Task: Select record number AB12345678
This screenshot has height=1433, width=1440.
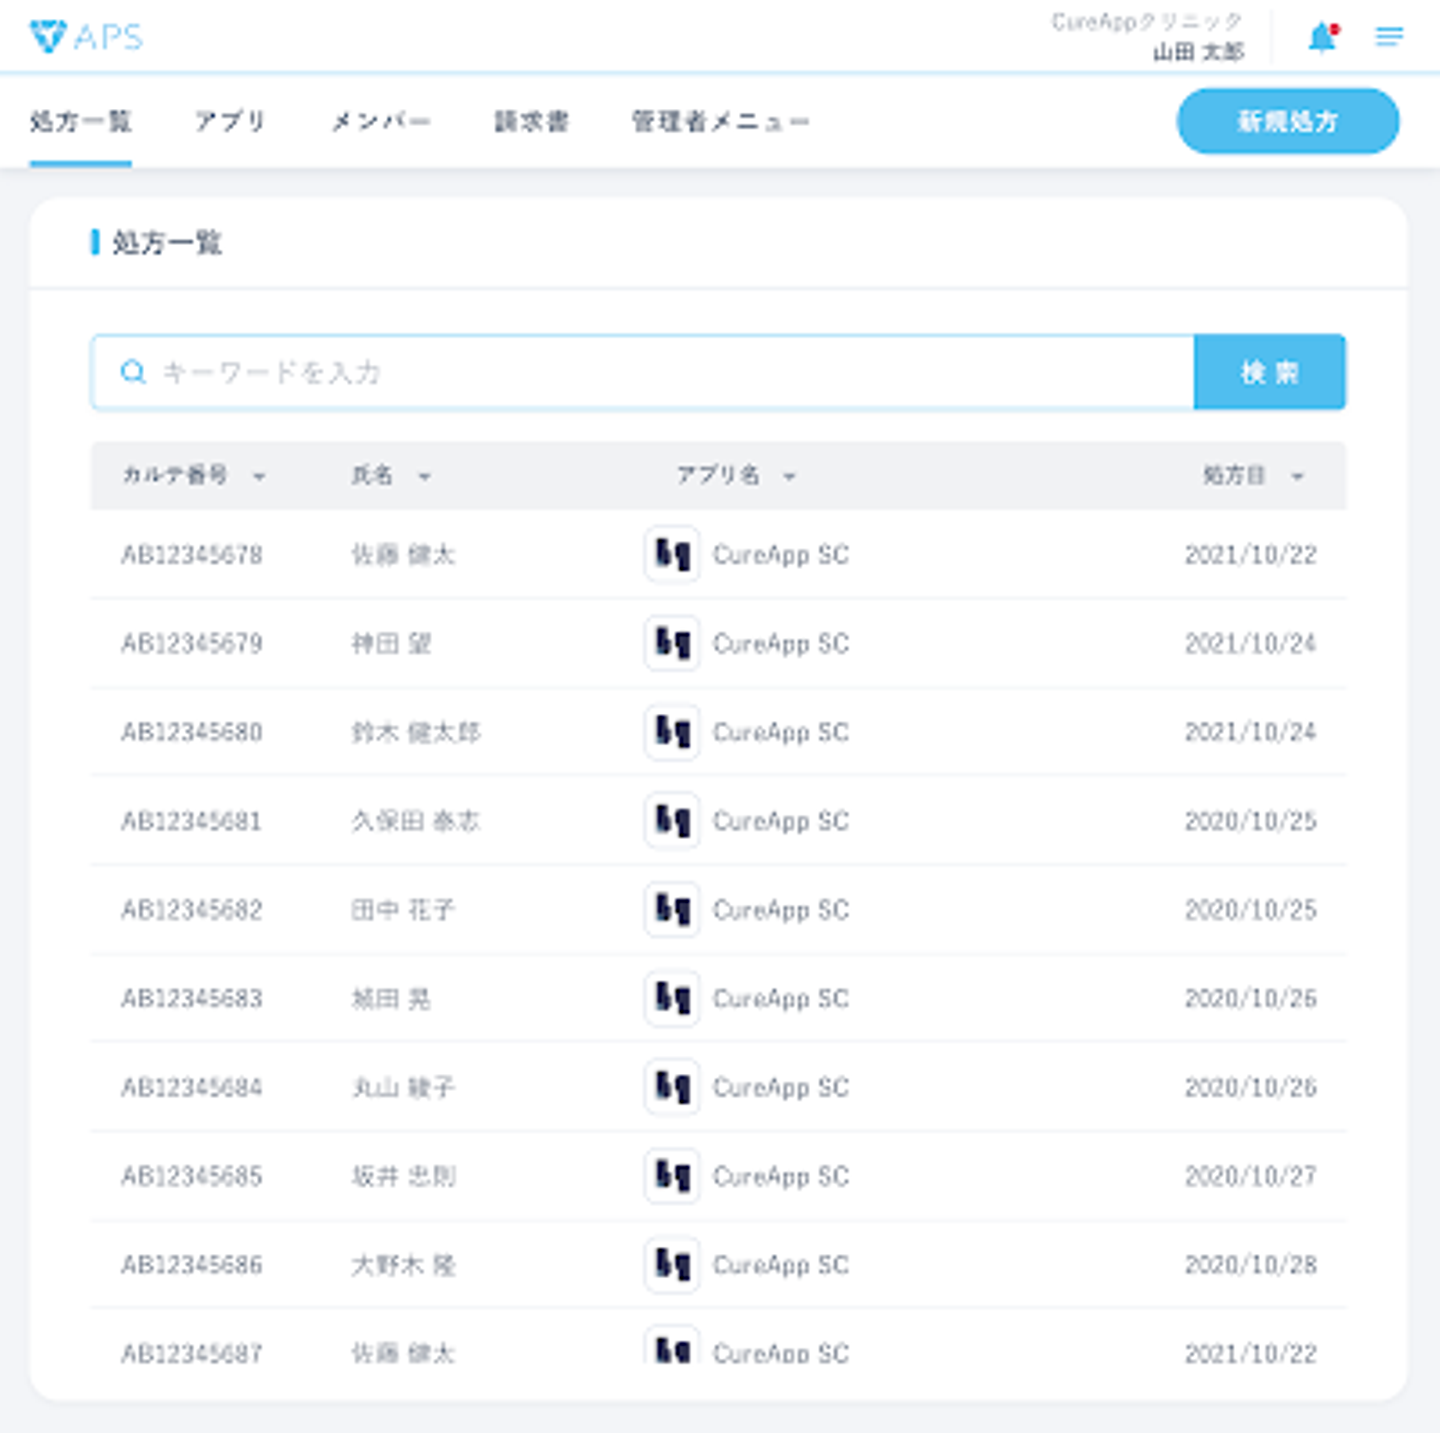Action: pyautogui.click(x=192, y=555)
